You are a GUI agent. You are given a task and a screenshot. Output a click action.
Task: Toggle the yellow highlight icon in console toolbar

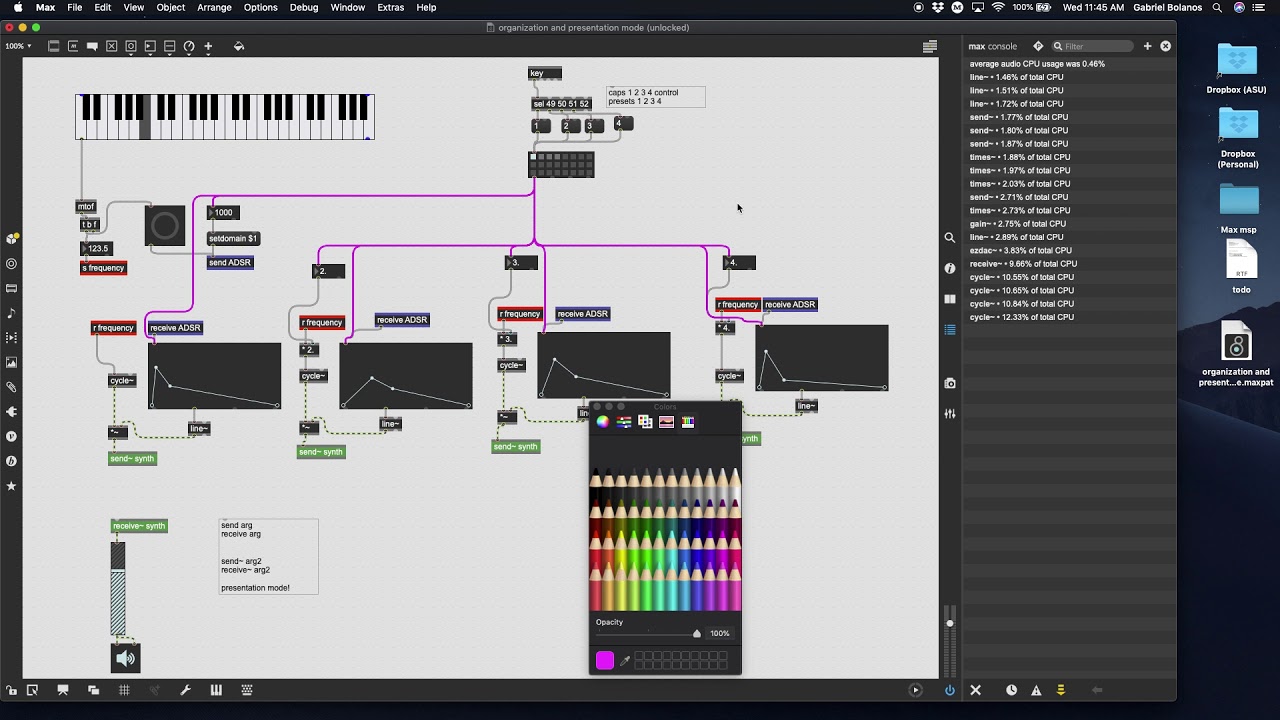pyautogui.click(x=1061, y=690)
